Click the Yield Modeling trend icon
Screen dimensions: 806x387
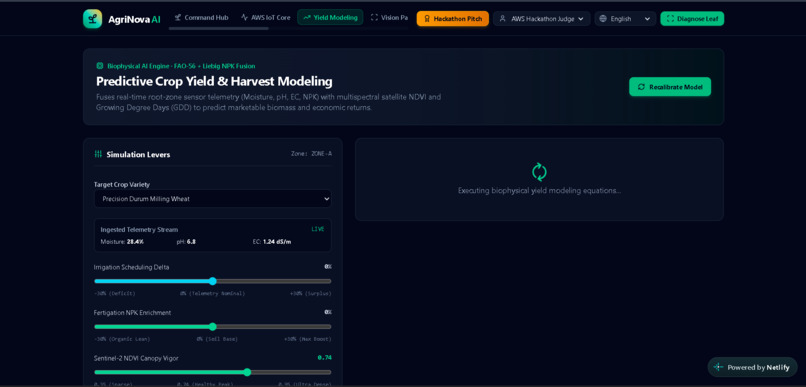pos(307,17)
